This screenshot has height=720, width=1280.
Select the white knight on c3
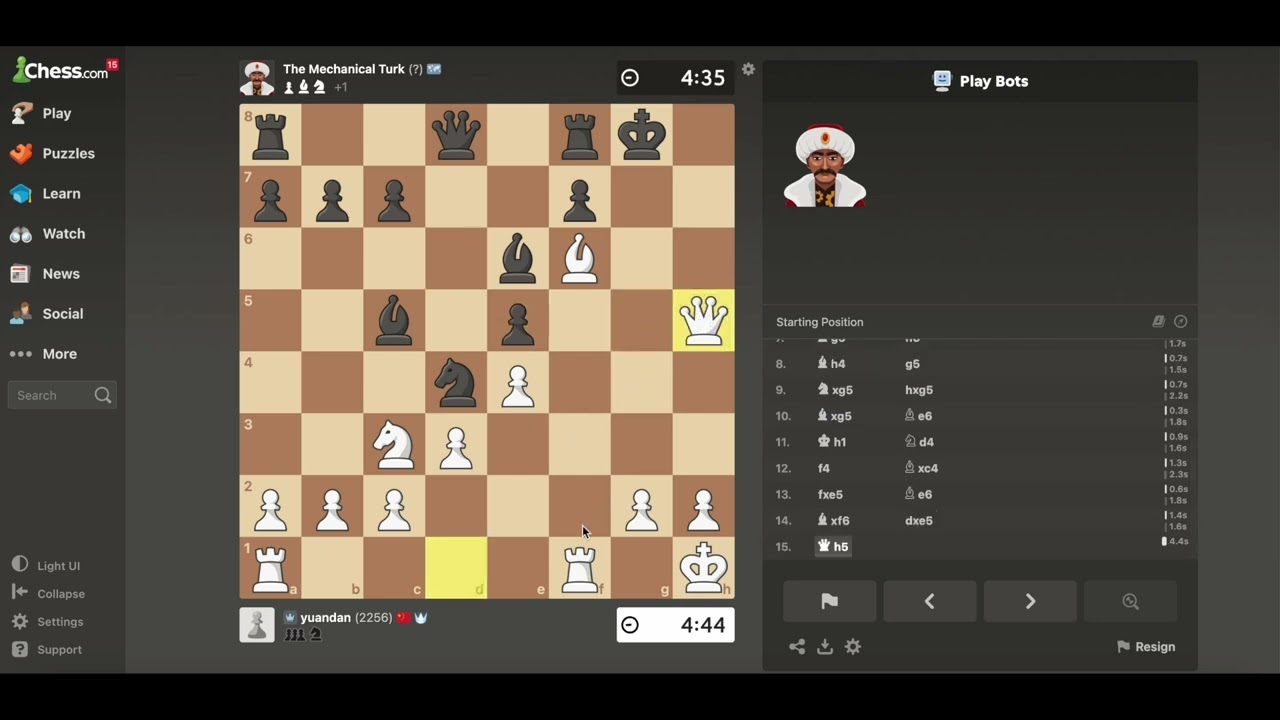394,445
